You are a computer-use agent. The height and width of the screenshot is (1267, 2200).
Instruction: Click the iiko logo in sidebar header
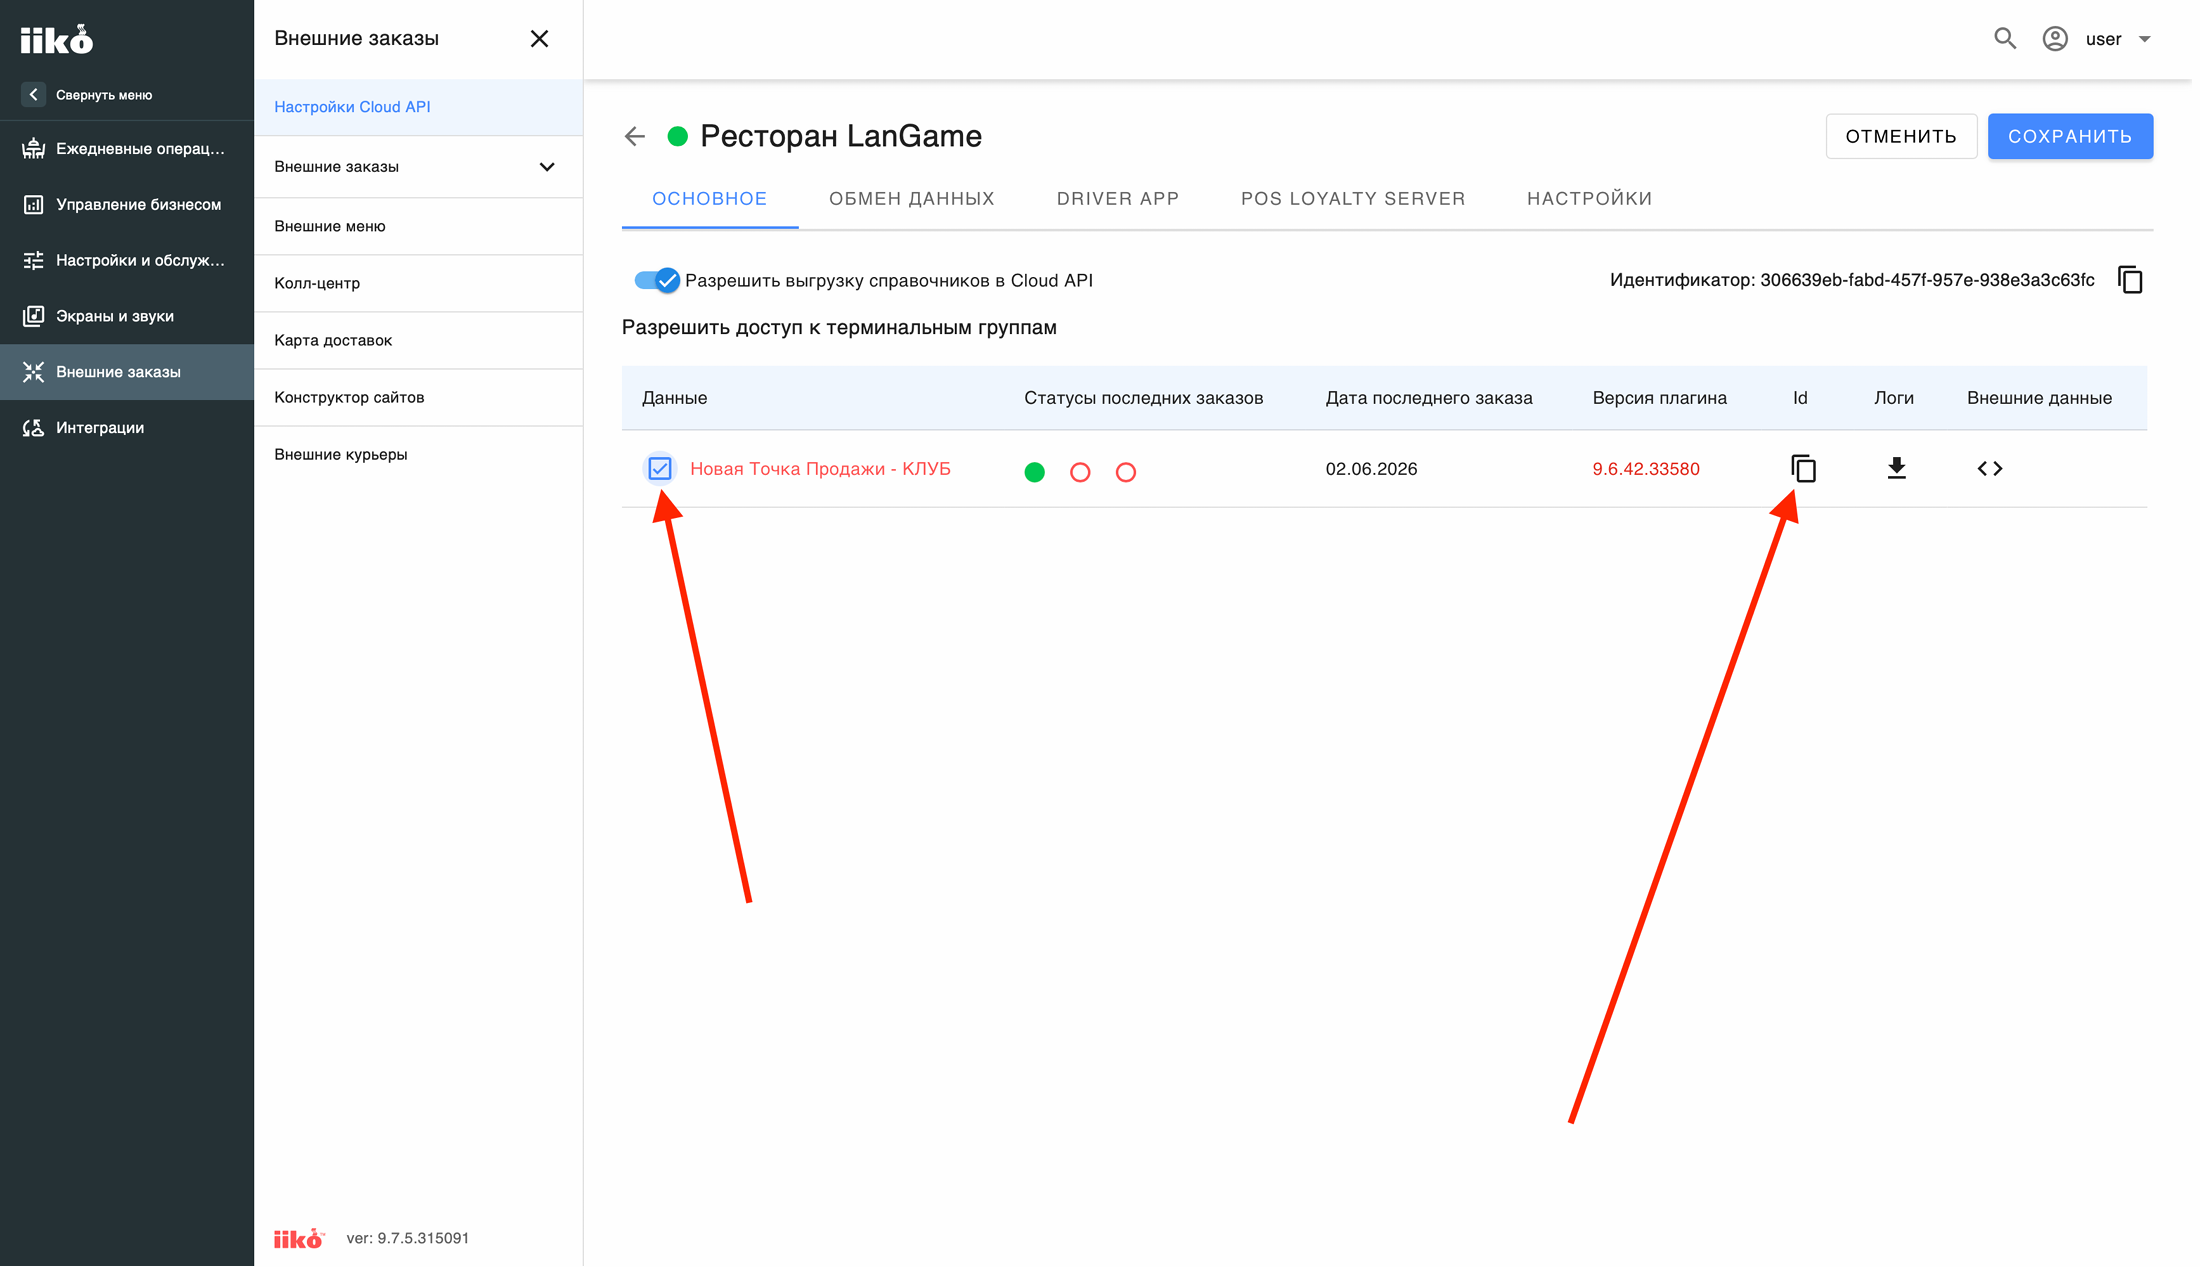[x=57, y=39]
